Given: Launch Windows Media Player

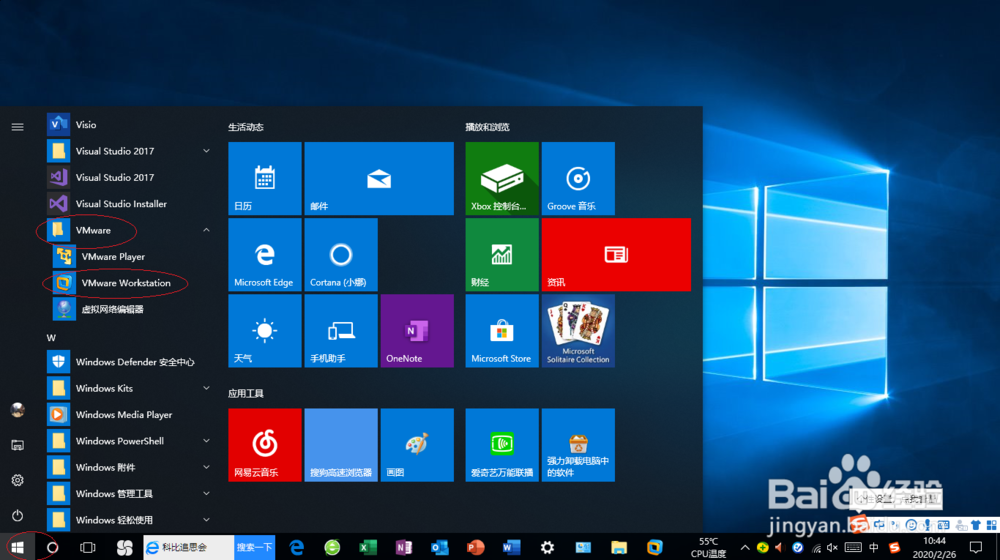Looking at the screenshot, I should point(128,415).
